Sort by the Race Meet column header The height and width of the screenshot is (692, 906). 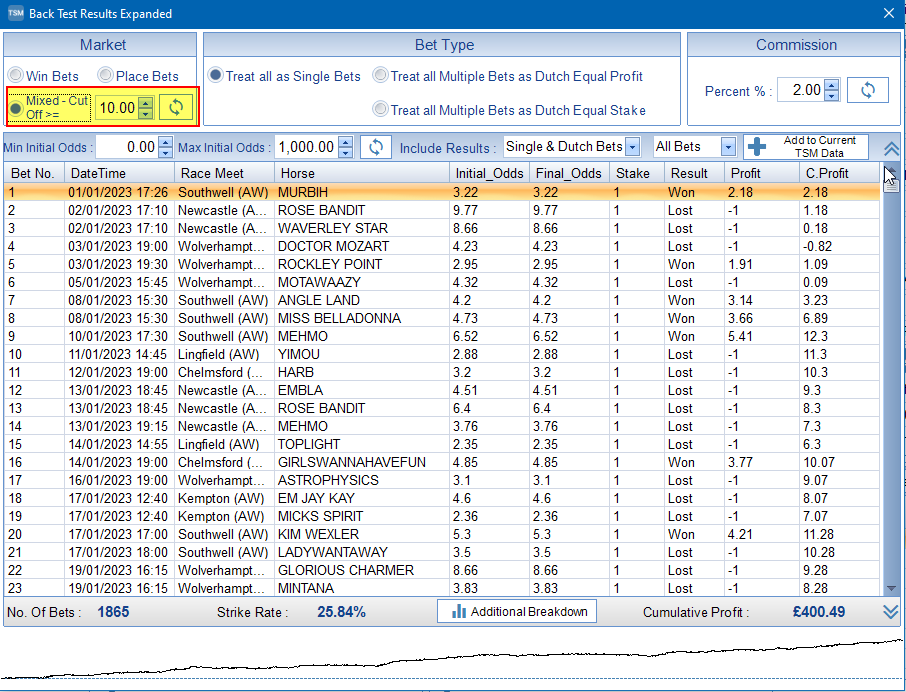point(211,173)
